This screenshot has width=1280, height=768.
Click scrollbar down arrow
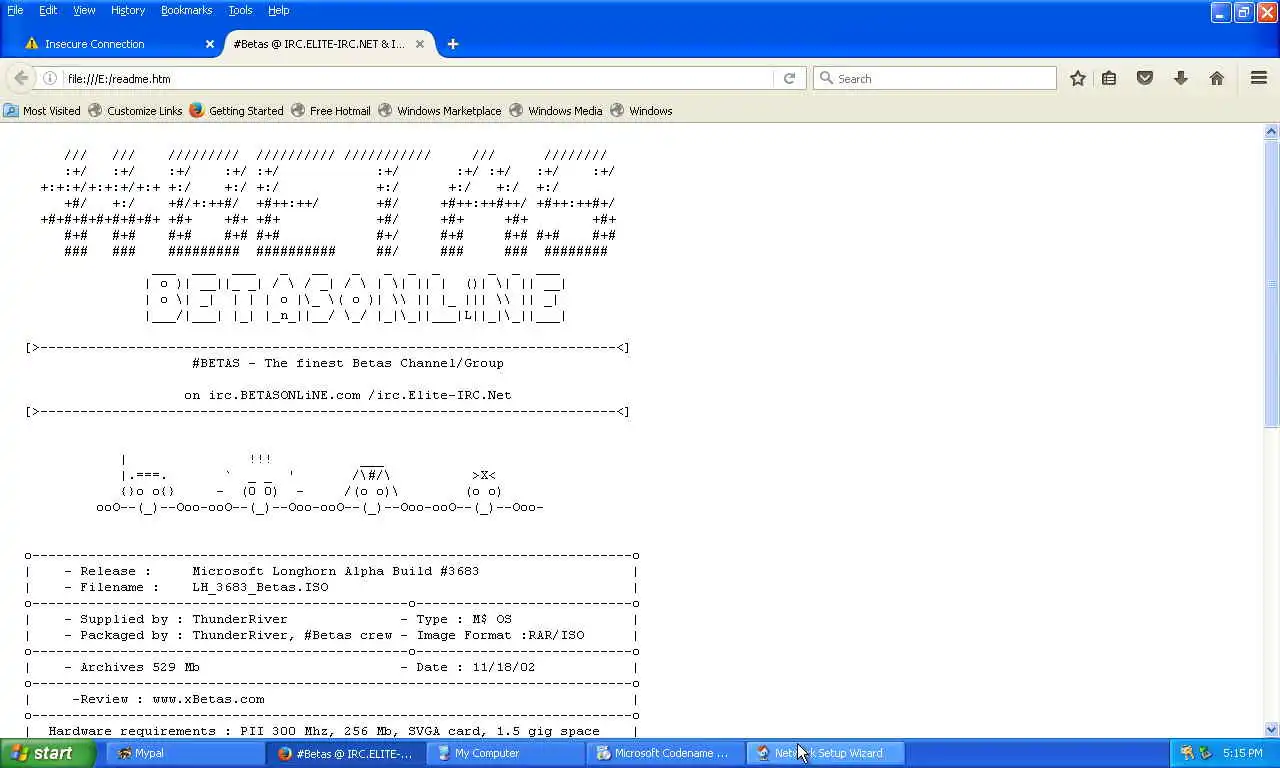point(1272,730)
